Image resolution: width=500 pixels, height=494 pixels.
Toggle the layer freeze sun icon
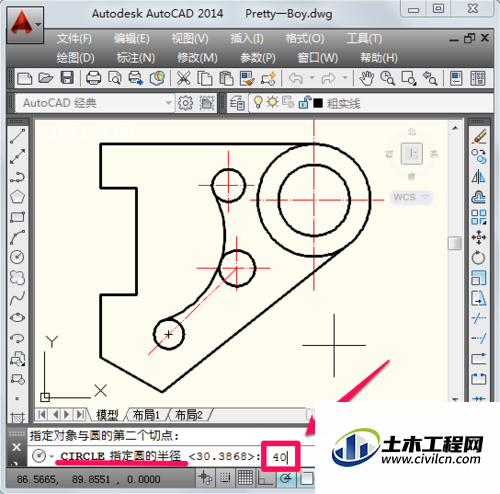point(272,102)
